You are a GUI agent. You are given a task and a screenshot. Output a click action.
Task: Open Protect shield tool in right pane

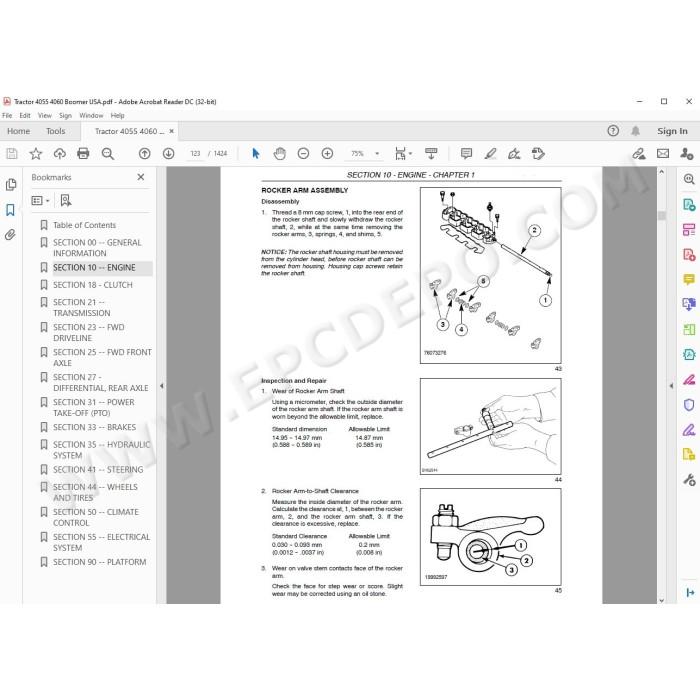[x=689, y=405]
